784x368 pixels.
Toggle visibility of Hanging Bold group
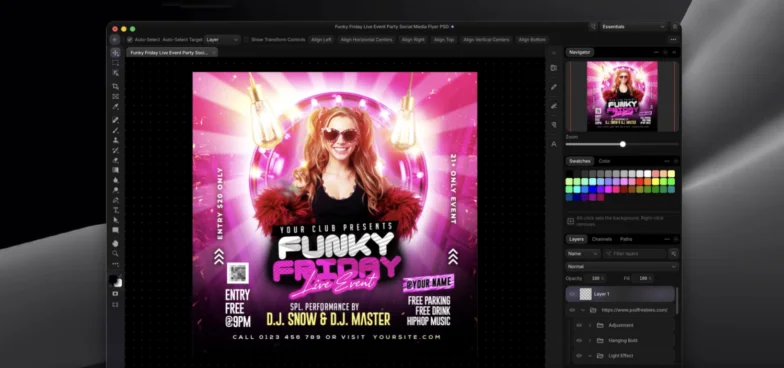(x=579, y=340)
